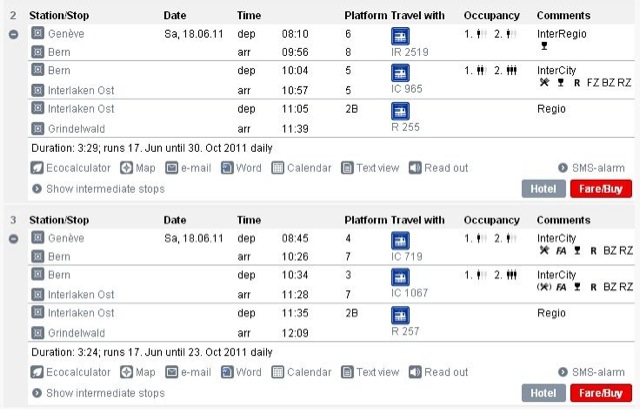The width and height of the screenshot is (640, 410).
Task: Collapse connection 3 details
Action: (13, 239)
